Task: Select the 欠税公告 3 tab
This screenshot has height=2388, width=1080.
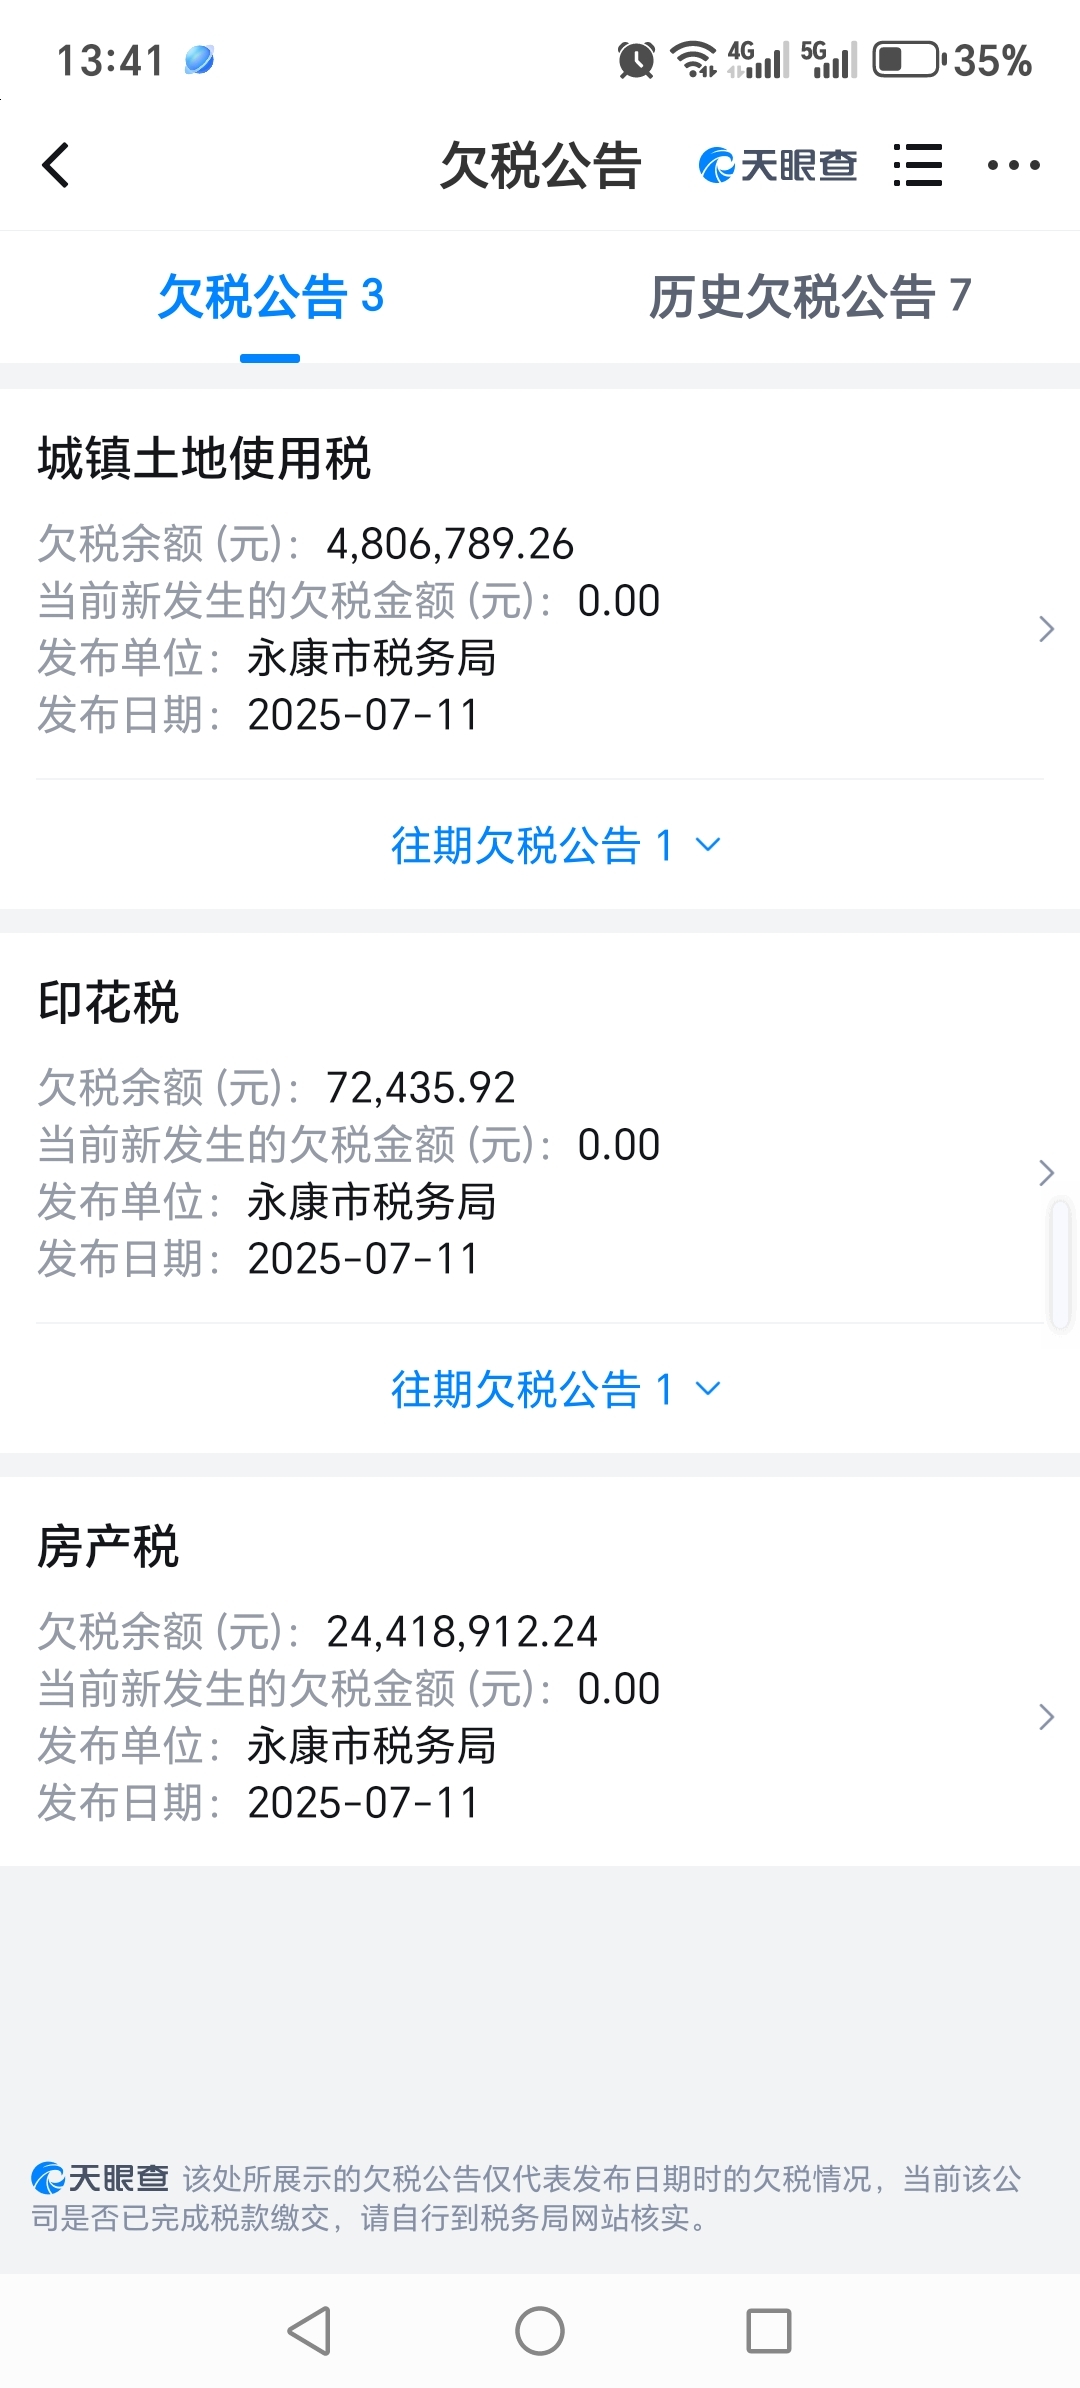Action: tap(270, 297)
